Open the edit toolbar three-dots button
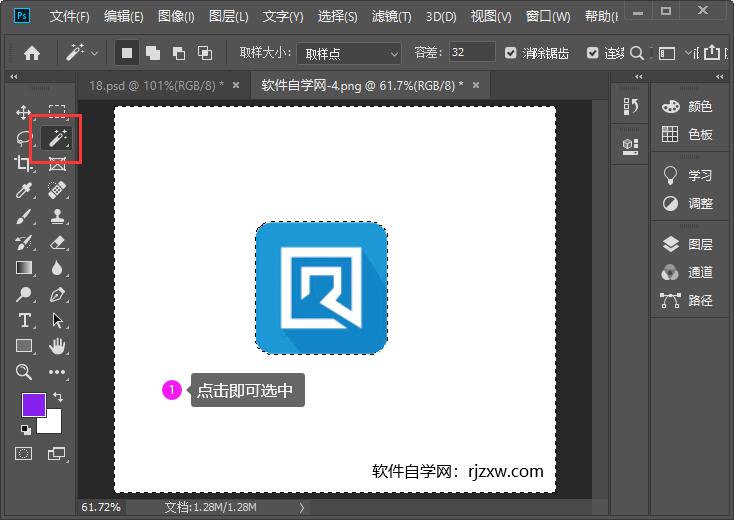 click(x=57, y=372)
